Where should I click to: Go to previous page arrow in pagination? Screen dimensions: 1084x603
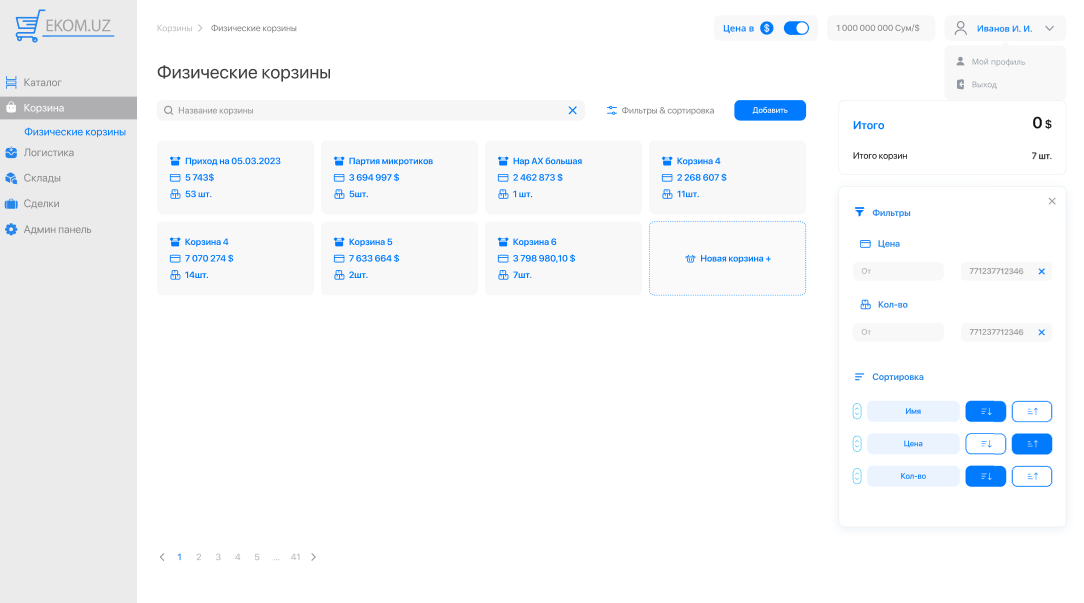point(162,557)
